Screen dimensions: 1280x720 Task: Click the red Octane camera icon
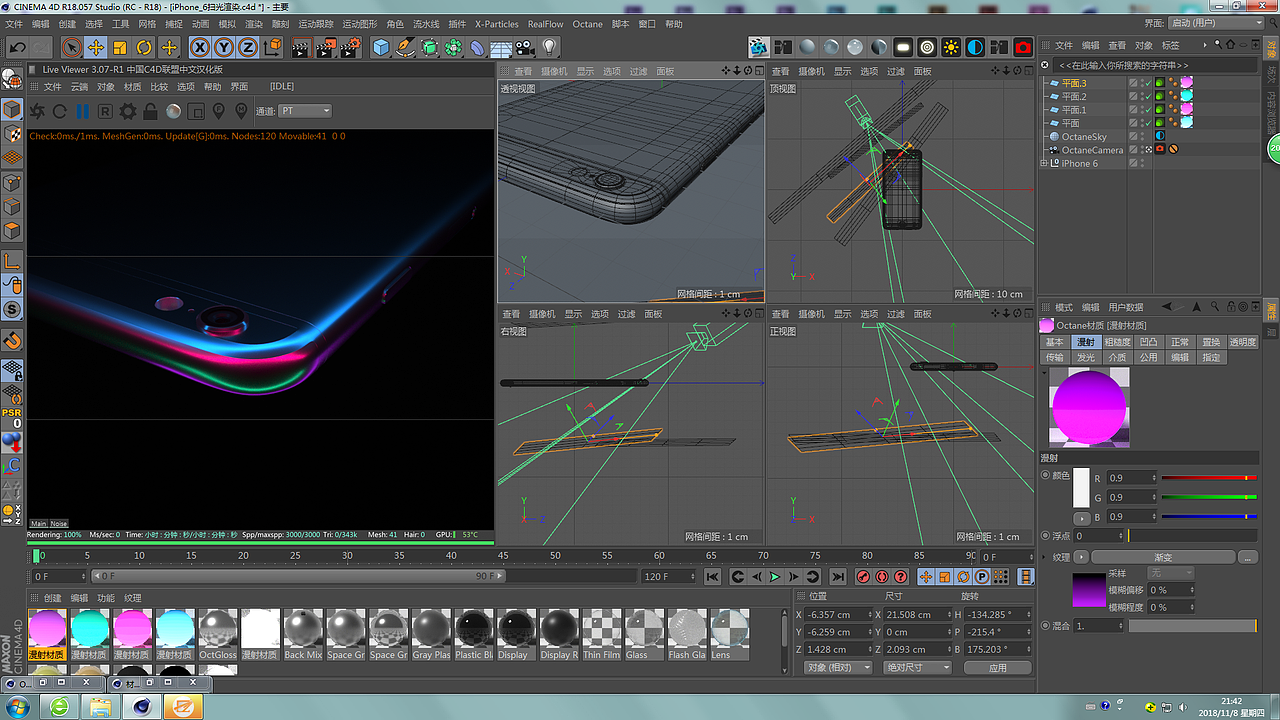pos(1022,47)
